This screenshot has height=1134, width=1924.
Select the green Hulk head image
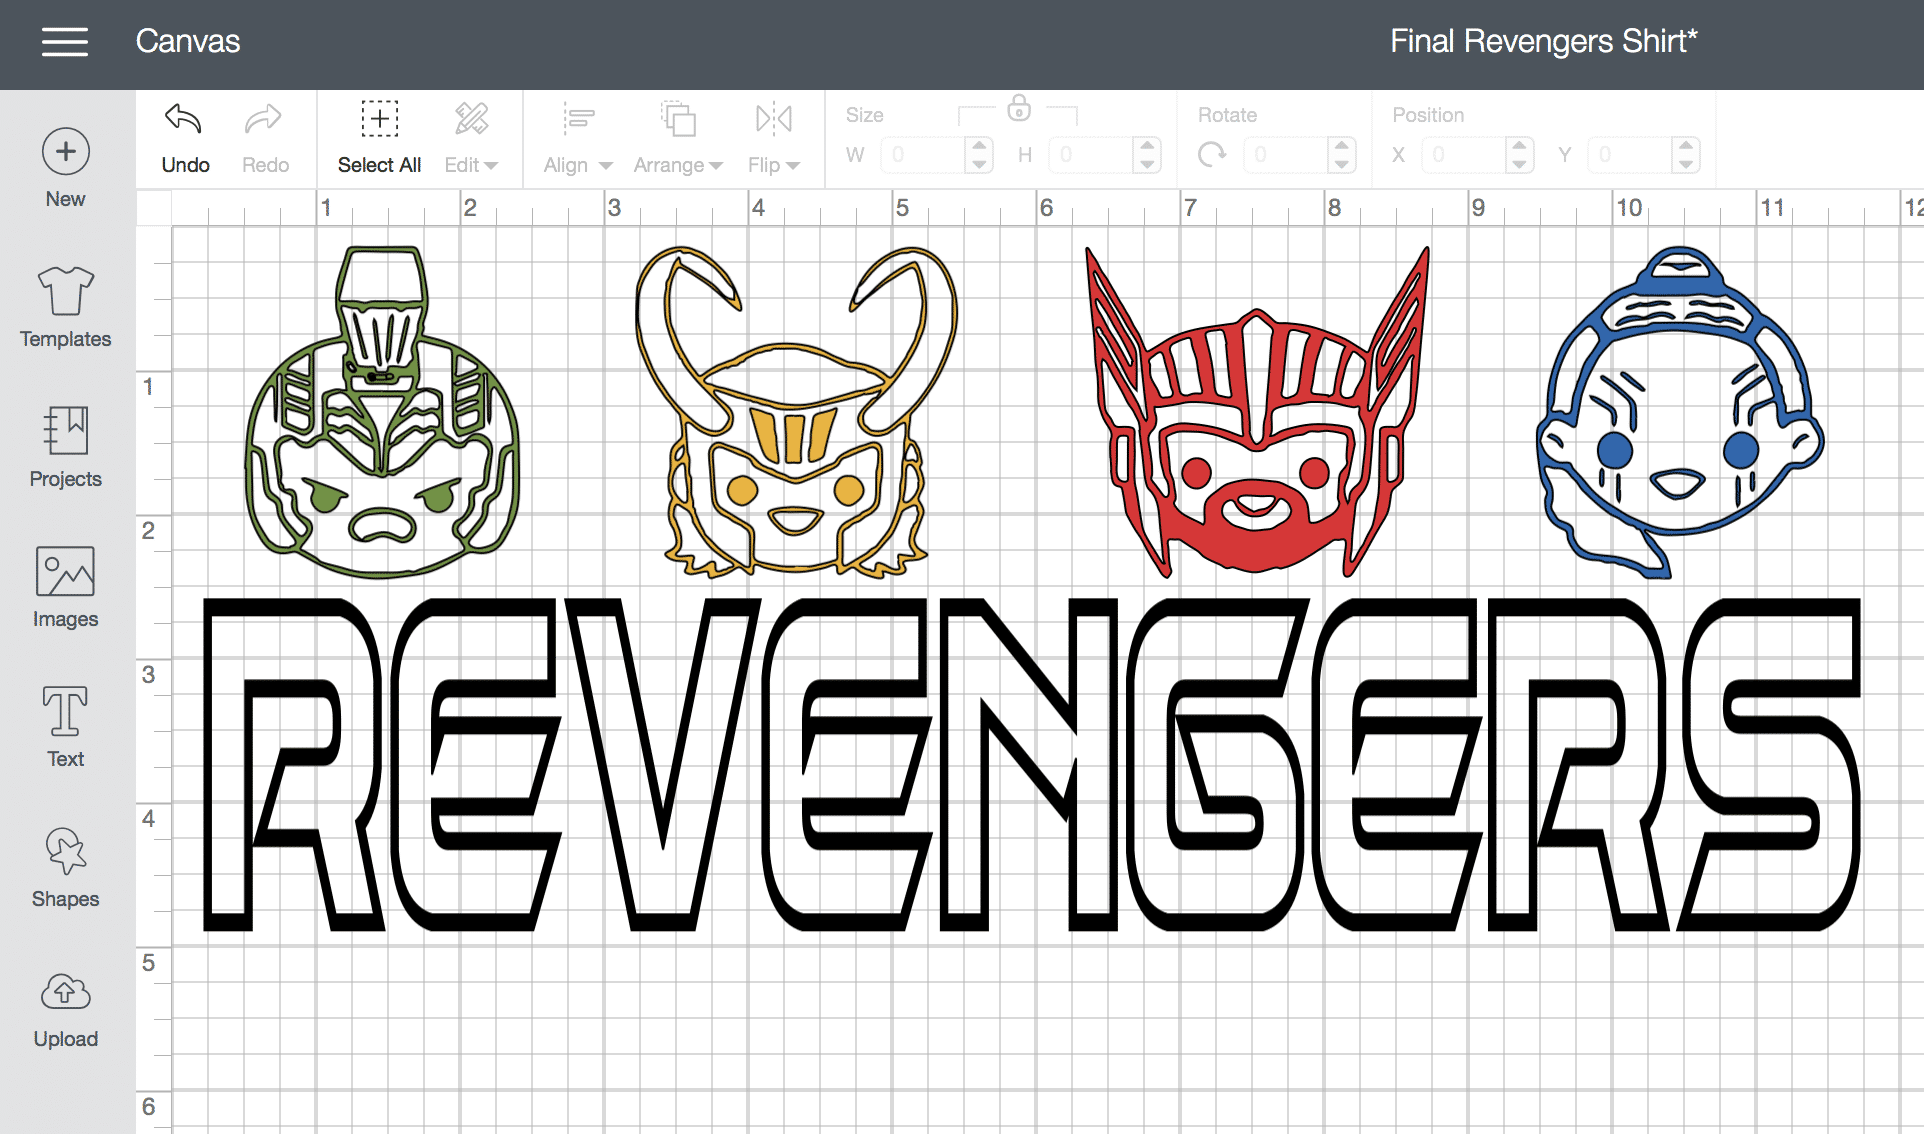coord(383,412)
